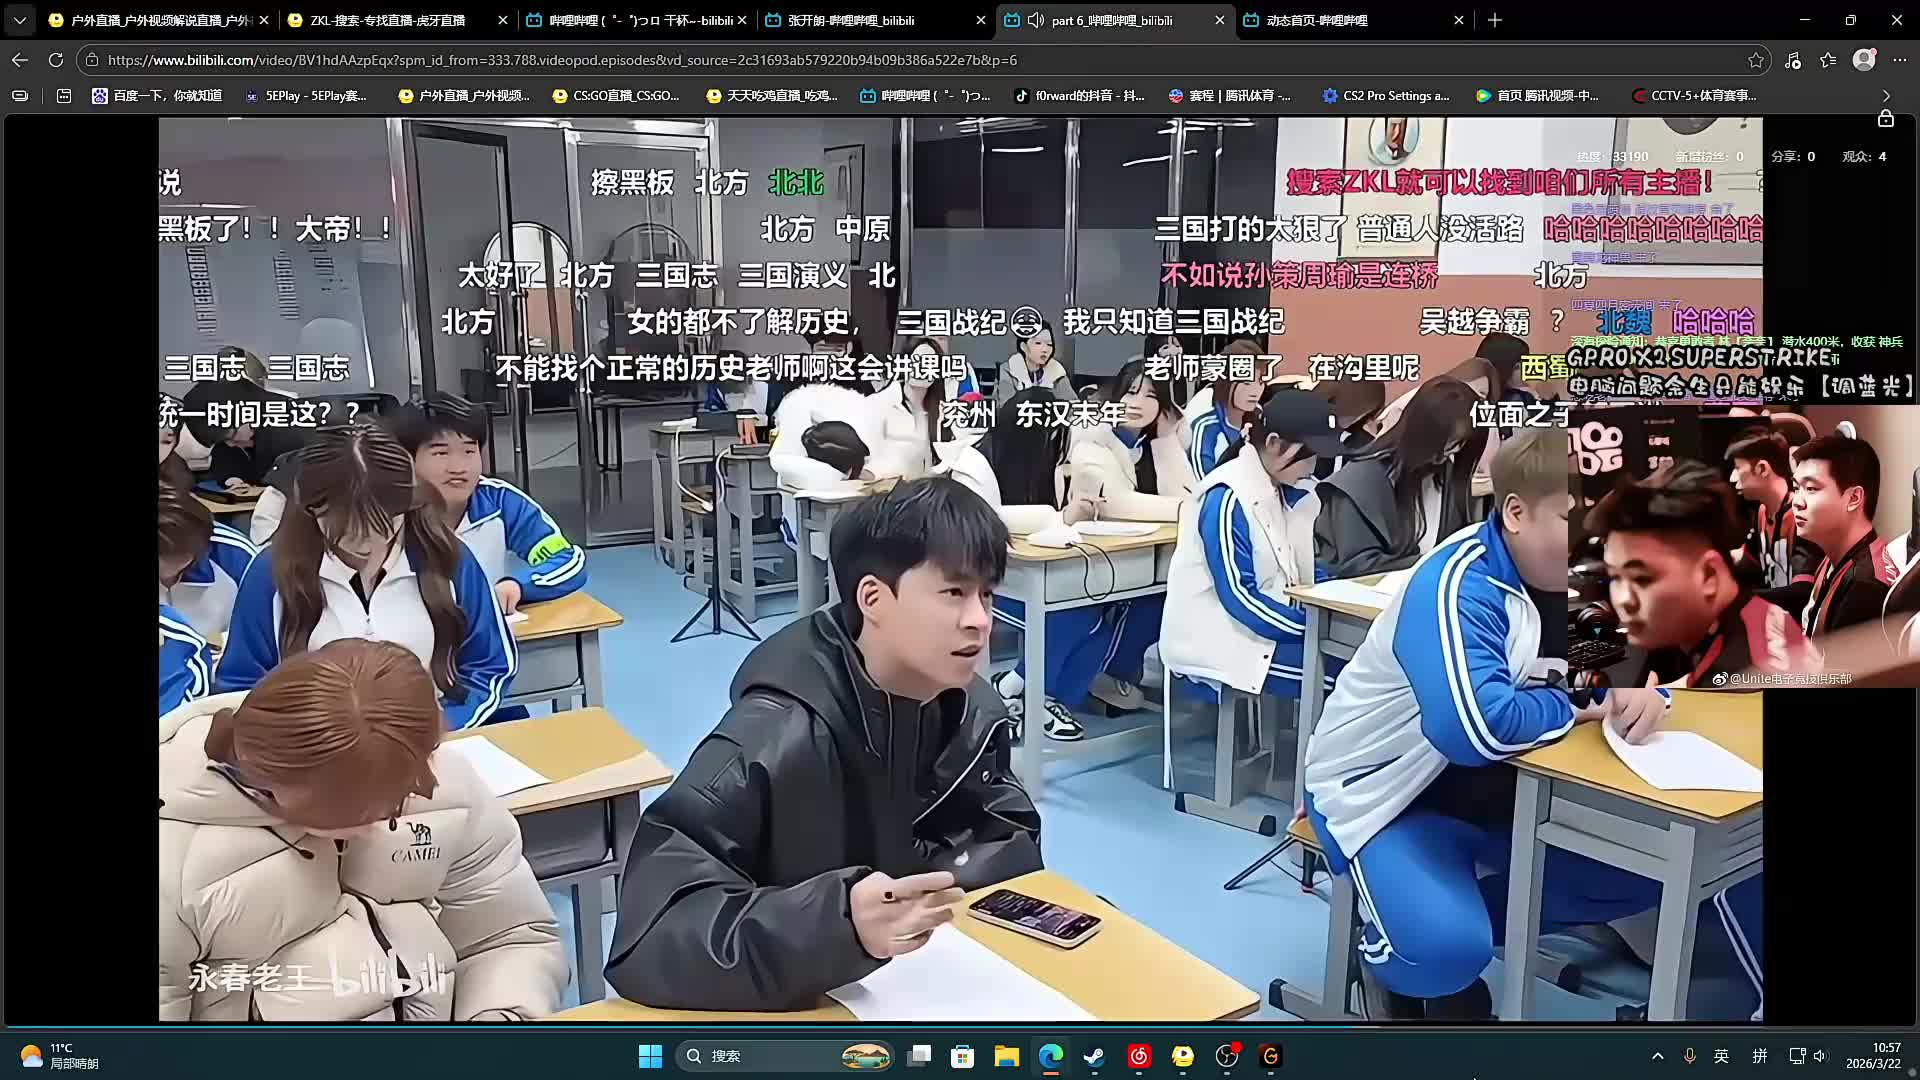Toggle input method between 英 and 拼
This screenshot has width=1920, height=1080.
tap(1720, 1056)
